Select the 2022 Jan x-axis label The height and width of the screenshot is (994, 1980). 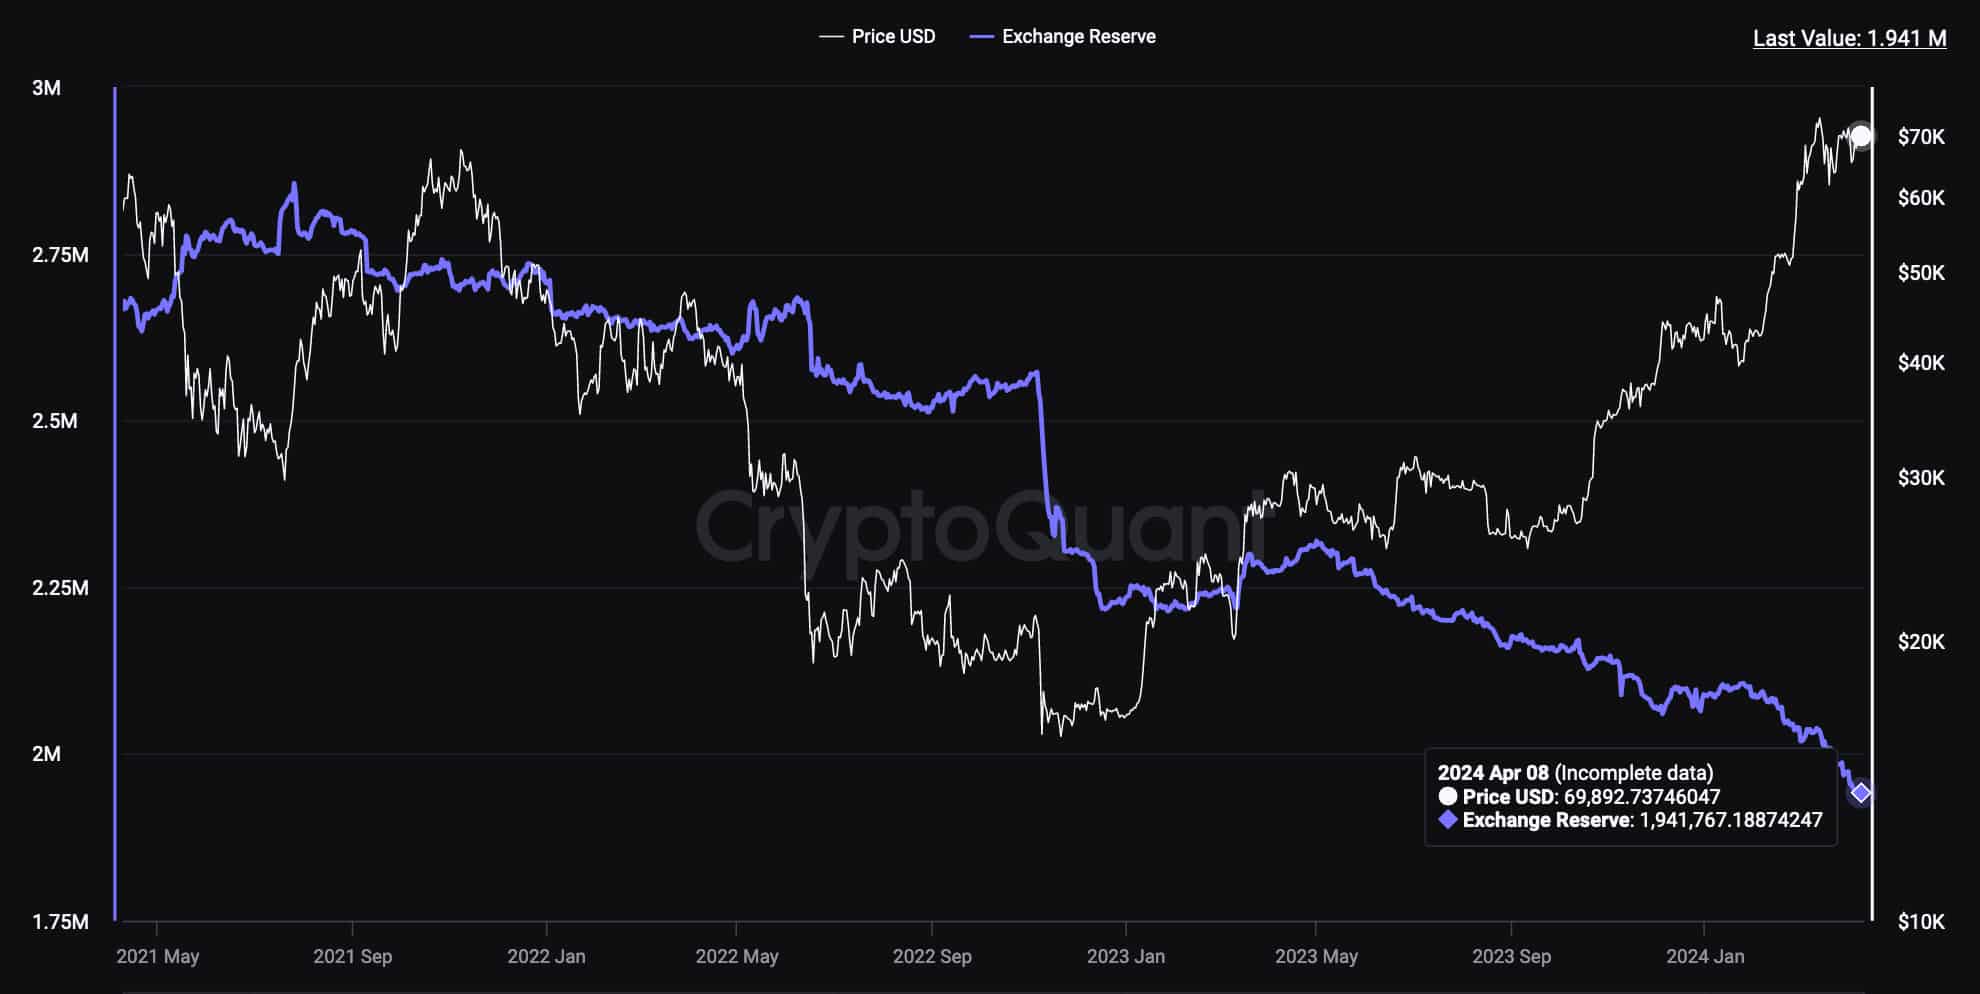tap(546, 956)
